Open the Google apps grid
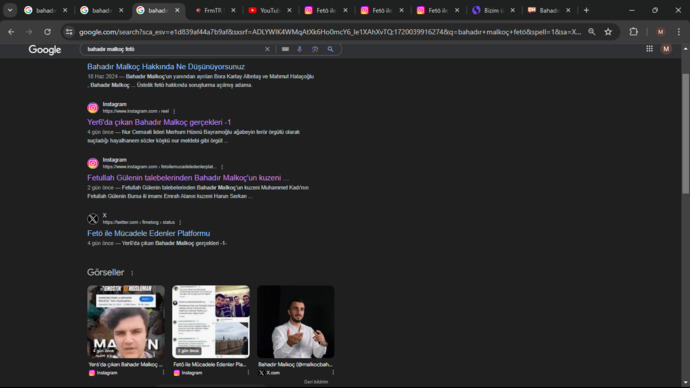The height and width of the screenshot is (388, 690). pos(650,49)
